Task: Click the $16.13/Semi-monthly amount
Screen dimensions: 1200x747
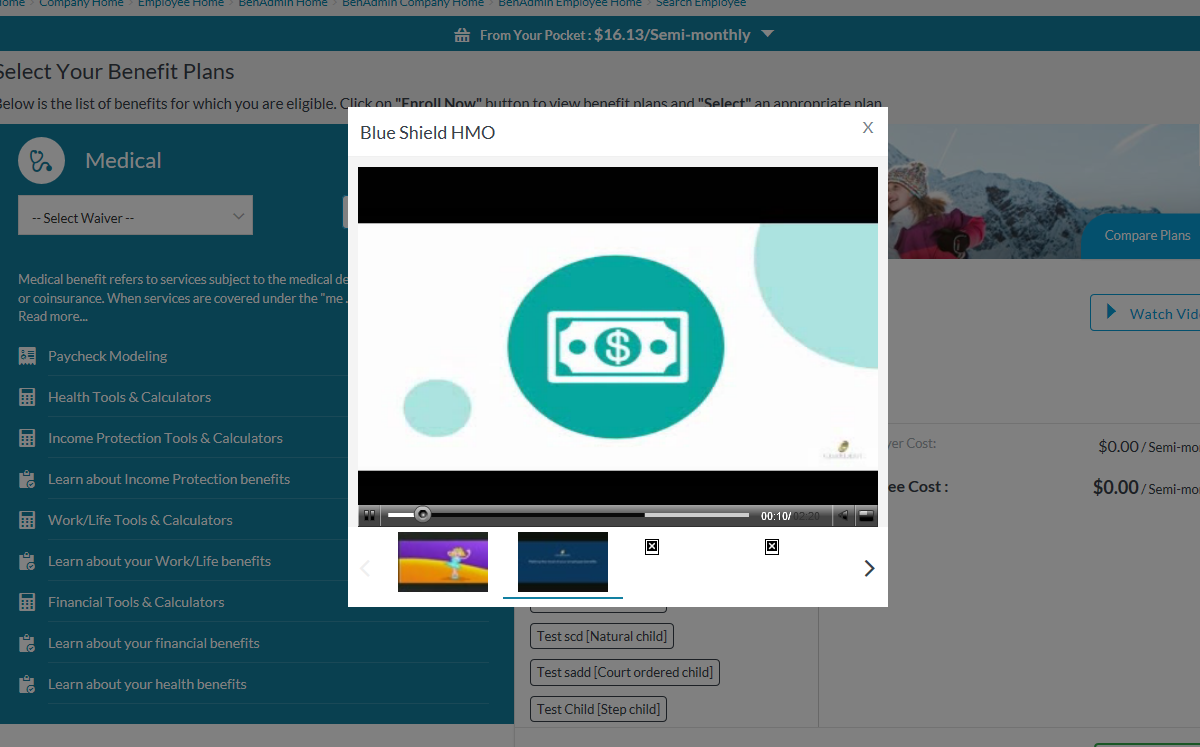Action: click(x=672, y=35)
